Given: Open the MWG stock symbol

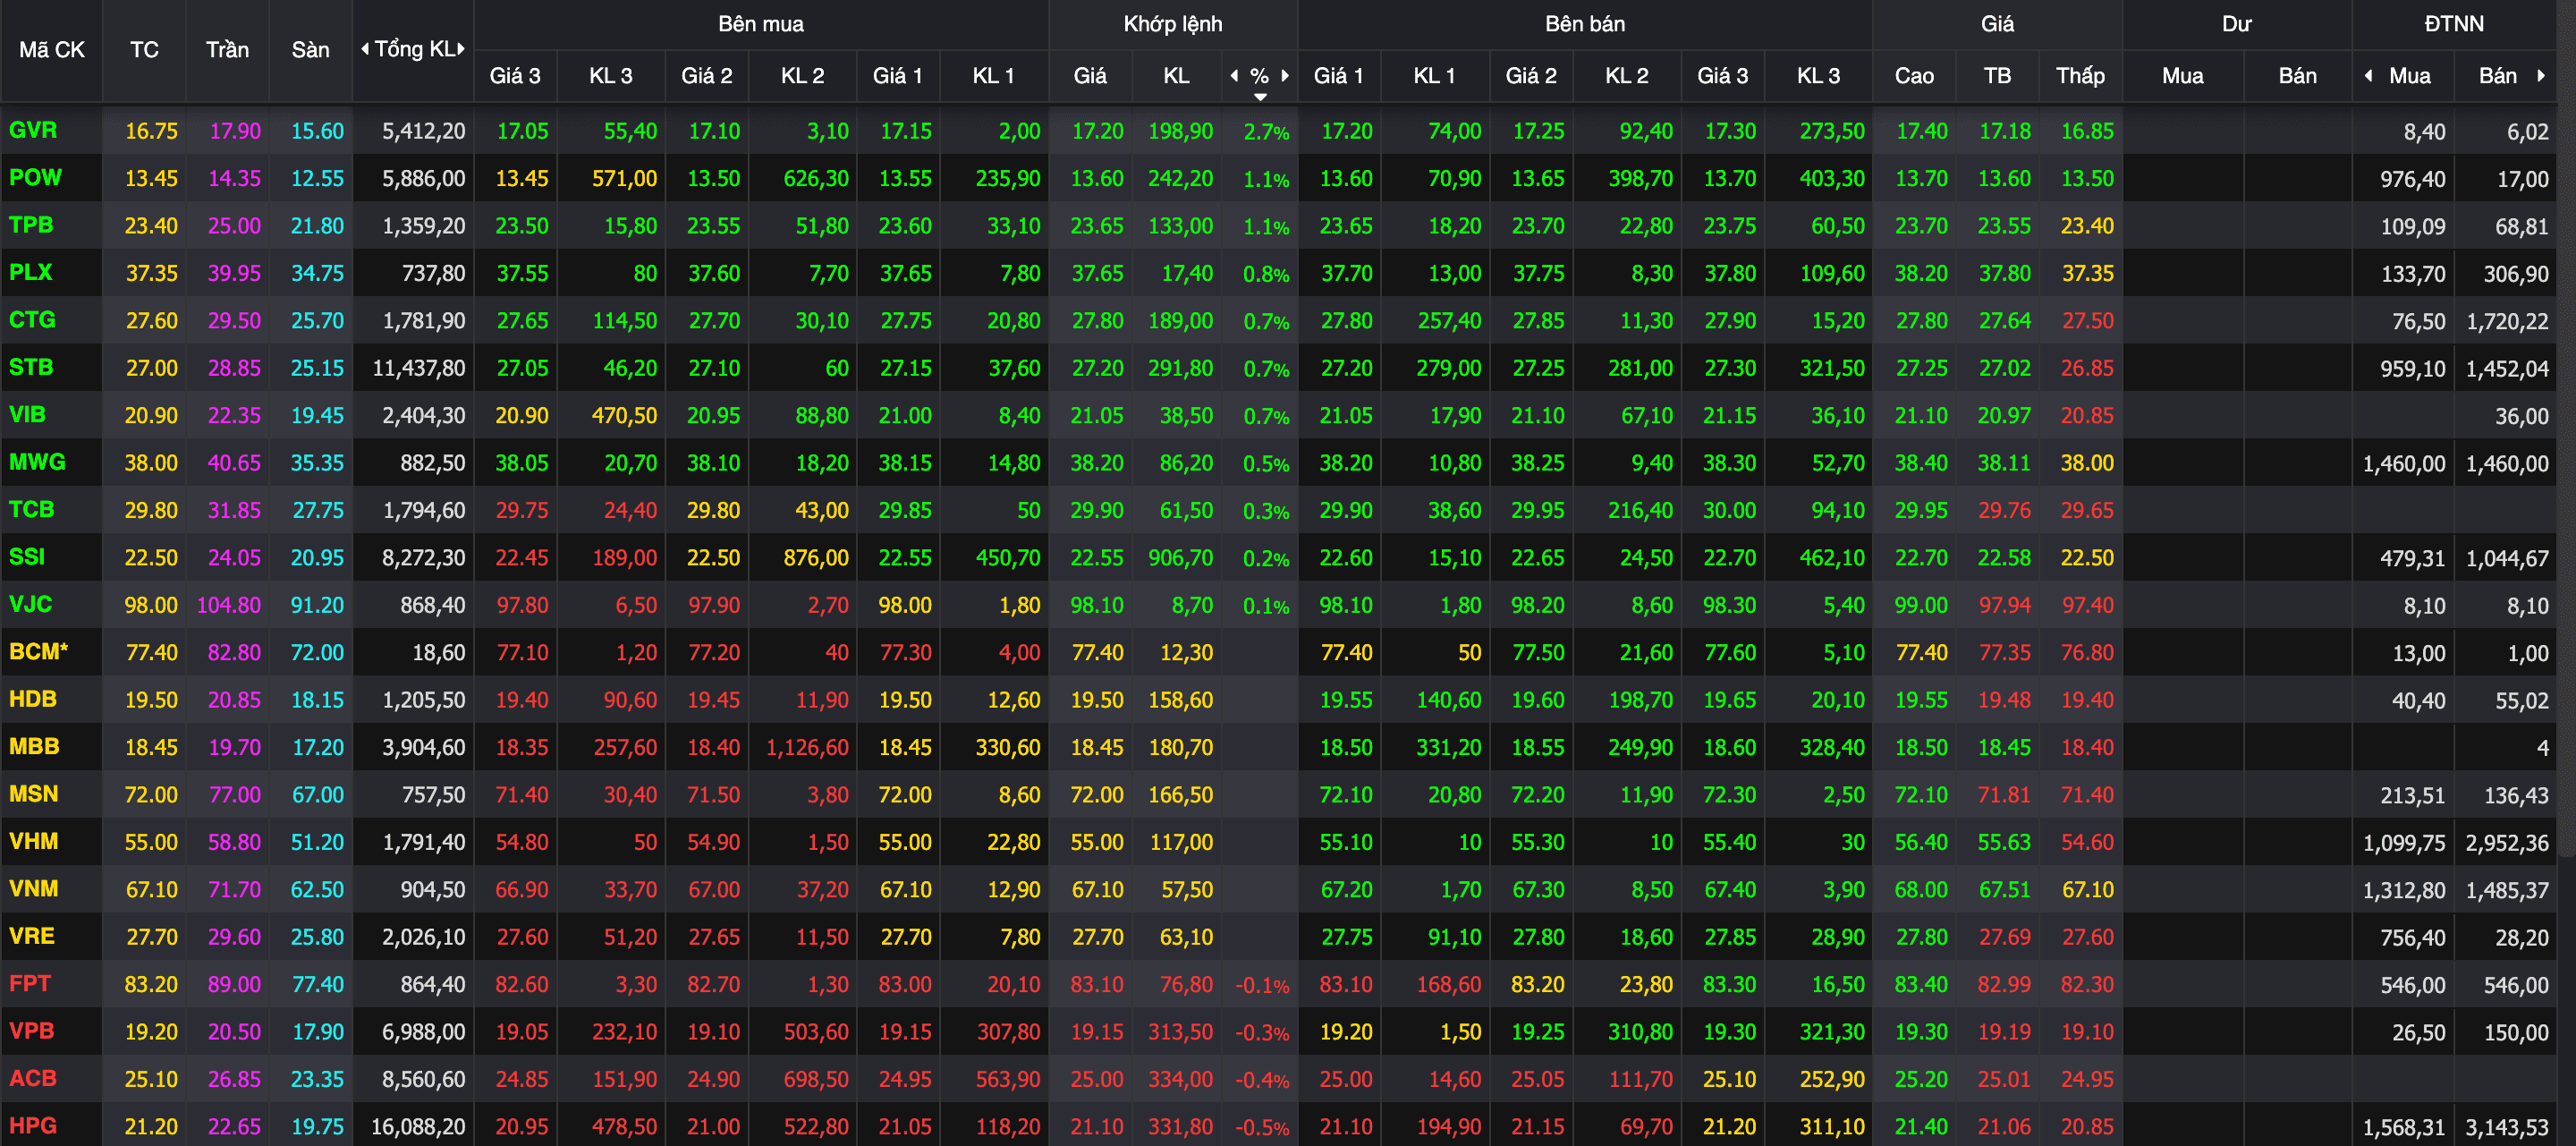Looking at the screenshot, I should (x=37, y=462).
